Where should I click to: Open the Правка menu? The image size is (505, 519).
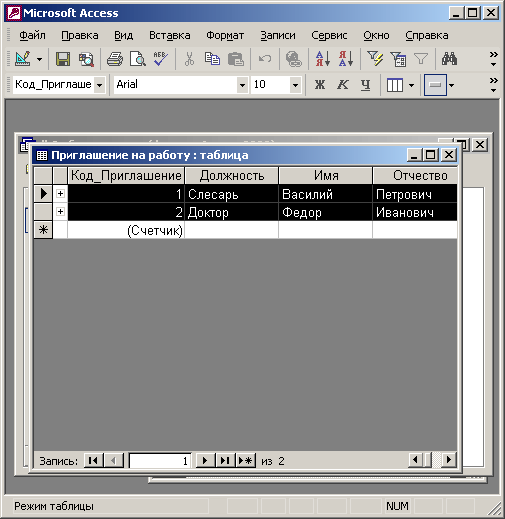[80, 35]
